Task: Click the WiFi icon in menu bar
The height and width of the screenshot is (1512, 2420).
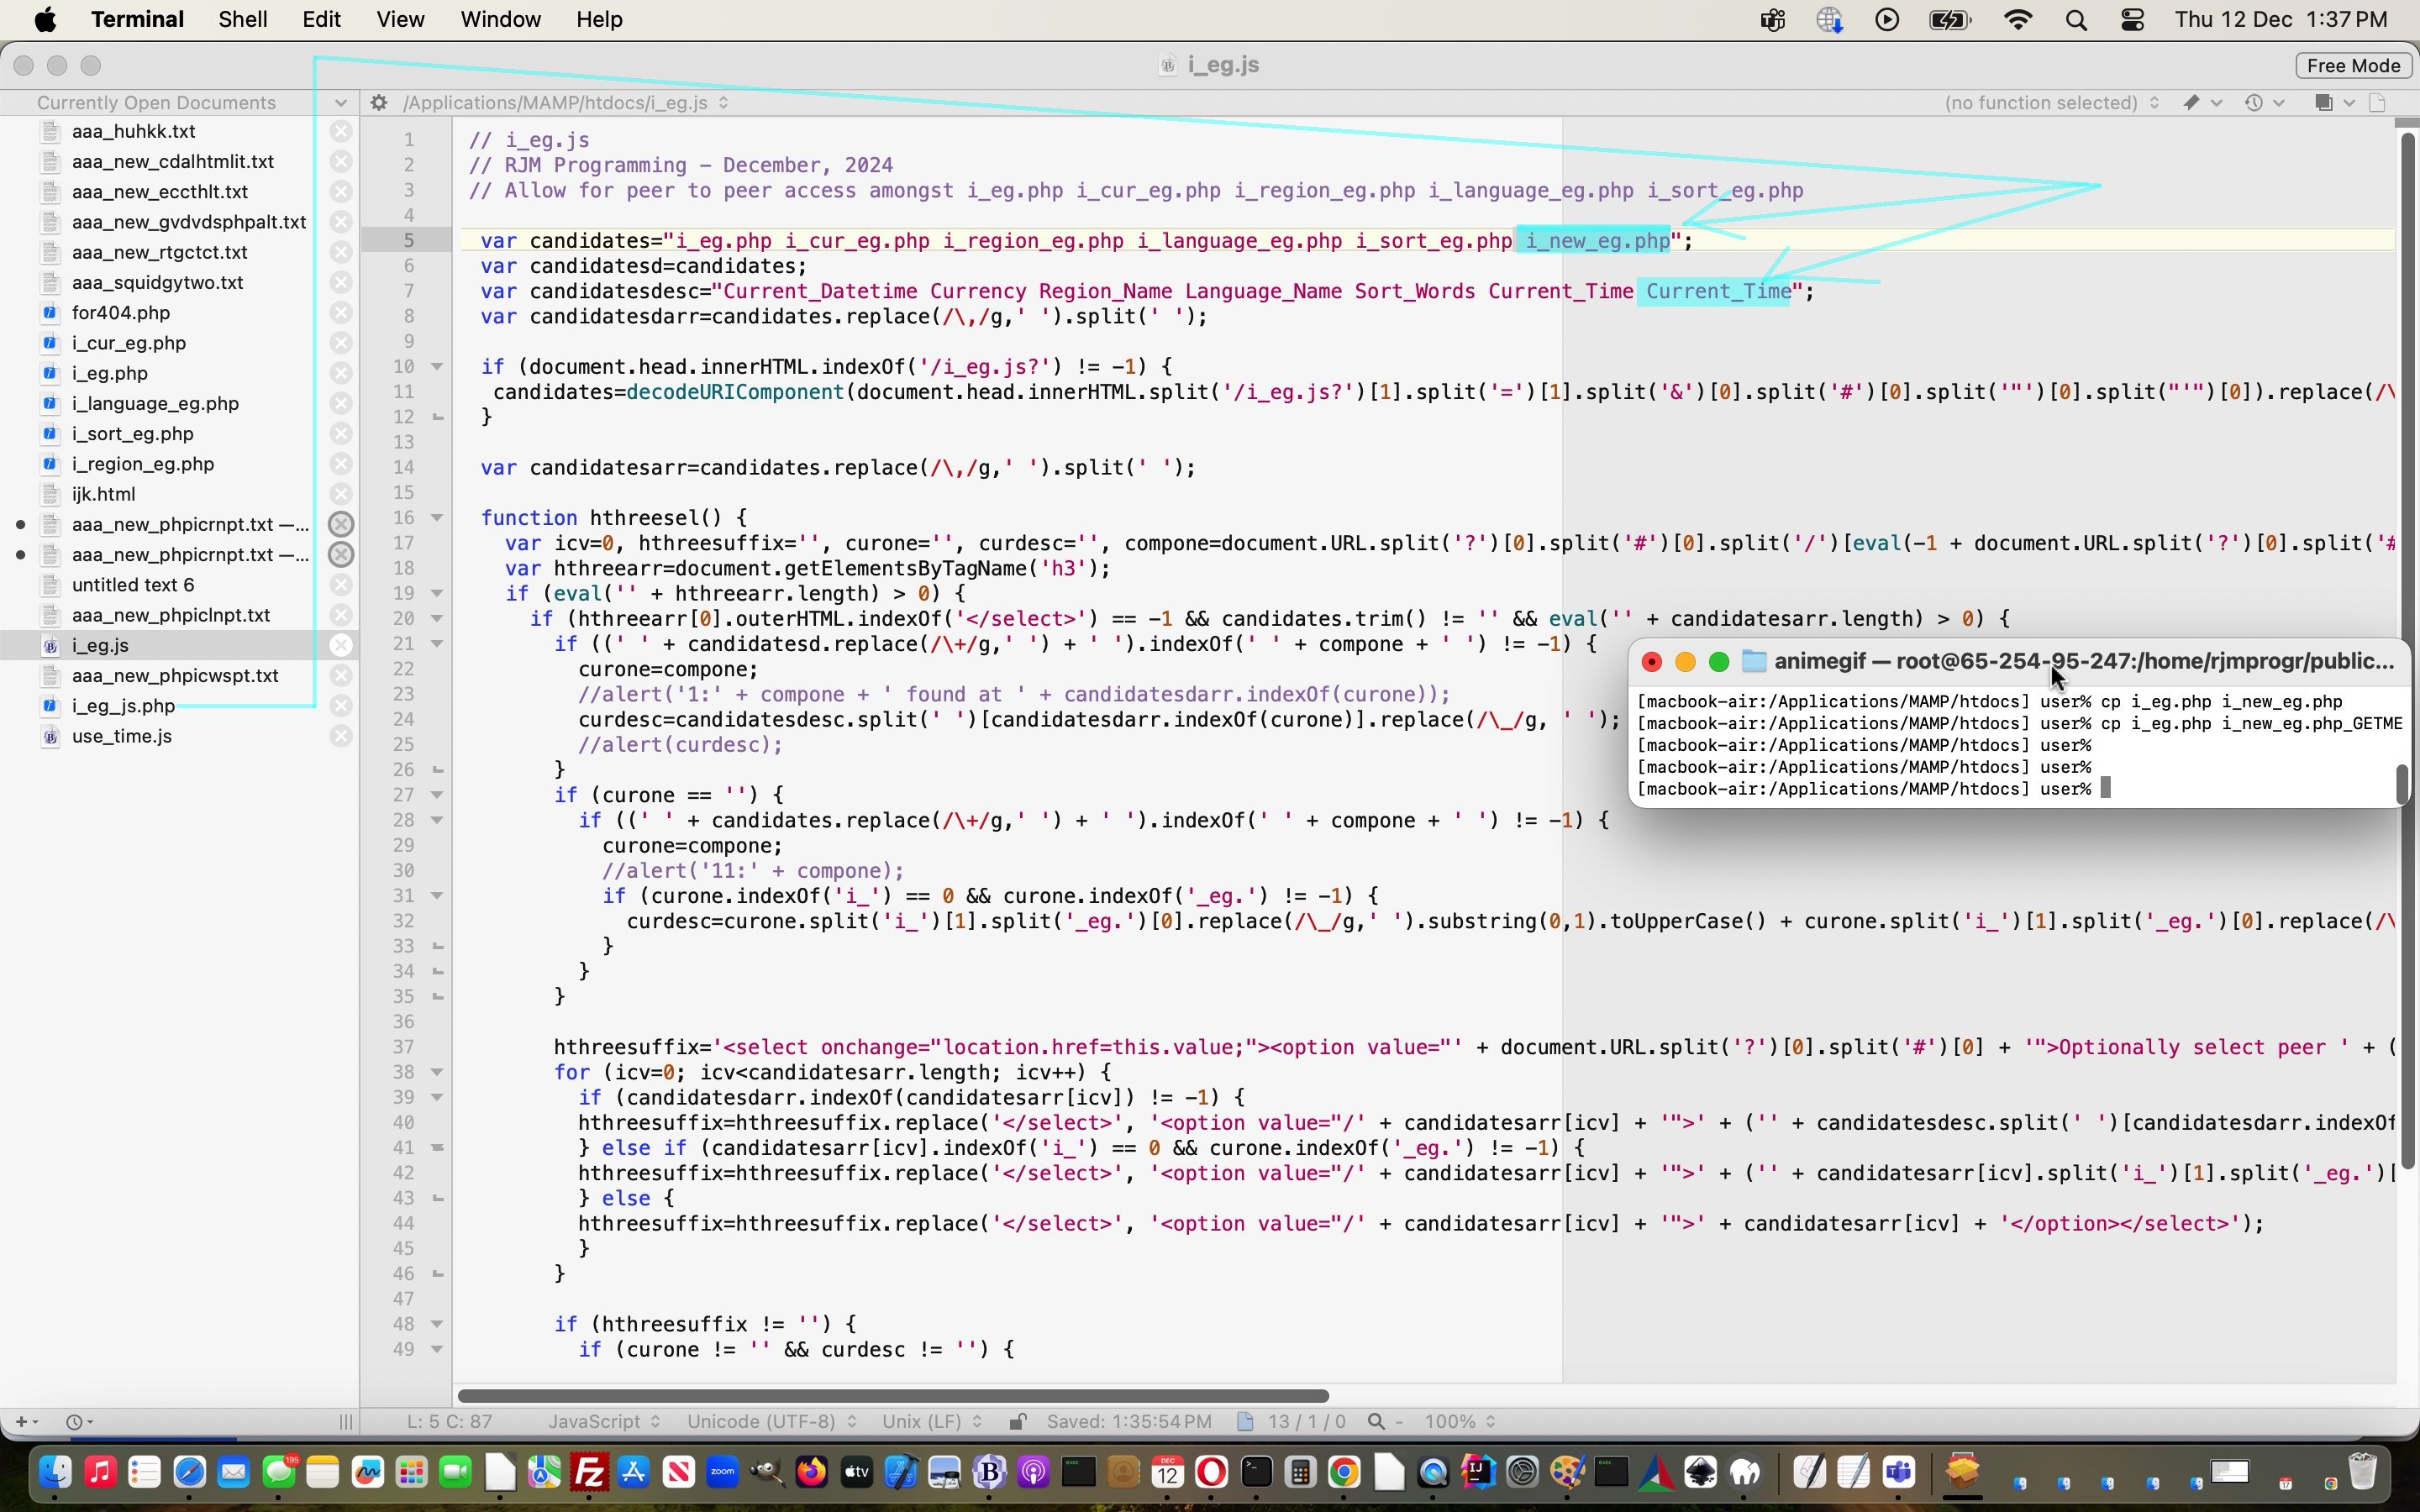Action: 2018,19
